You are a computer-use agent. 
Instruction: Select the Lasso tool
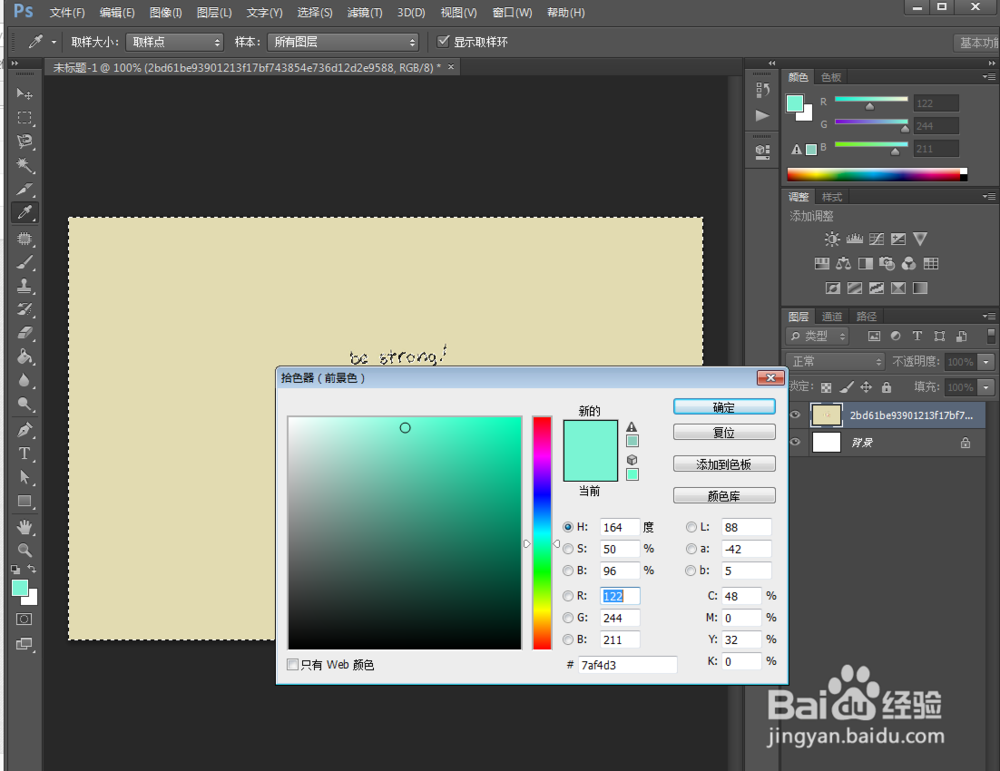pyautogui.click(x=24, y=142)
